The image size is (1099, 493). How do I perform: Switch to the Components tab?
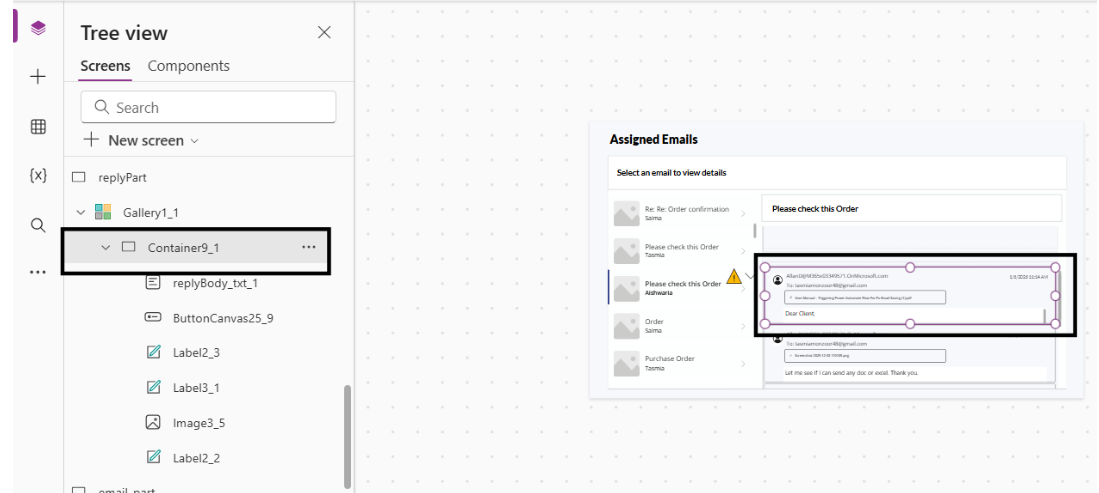[x=188, y=66]
